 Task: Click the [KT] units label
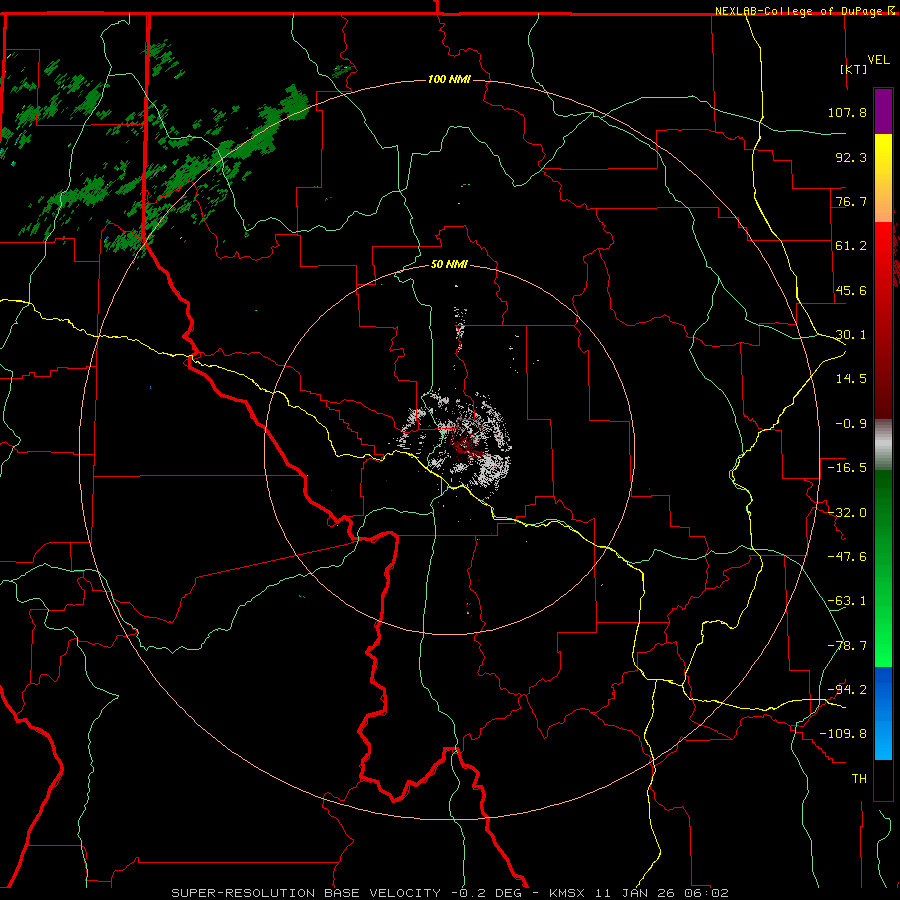point(853,69)
